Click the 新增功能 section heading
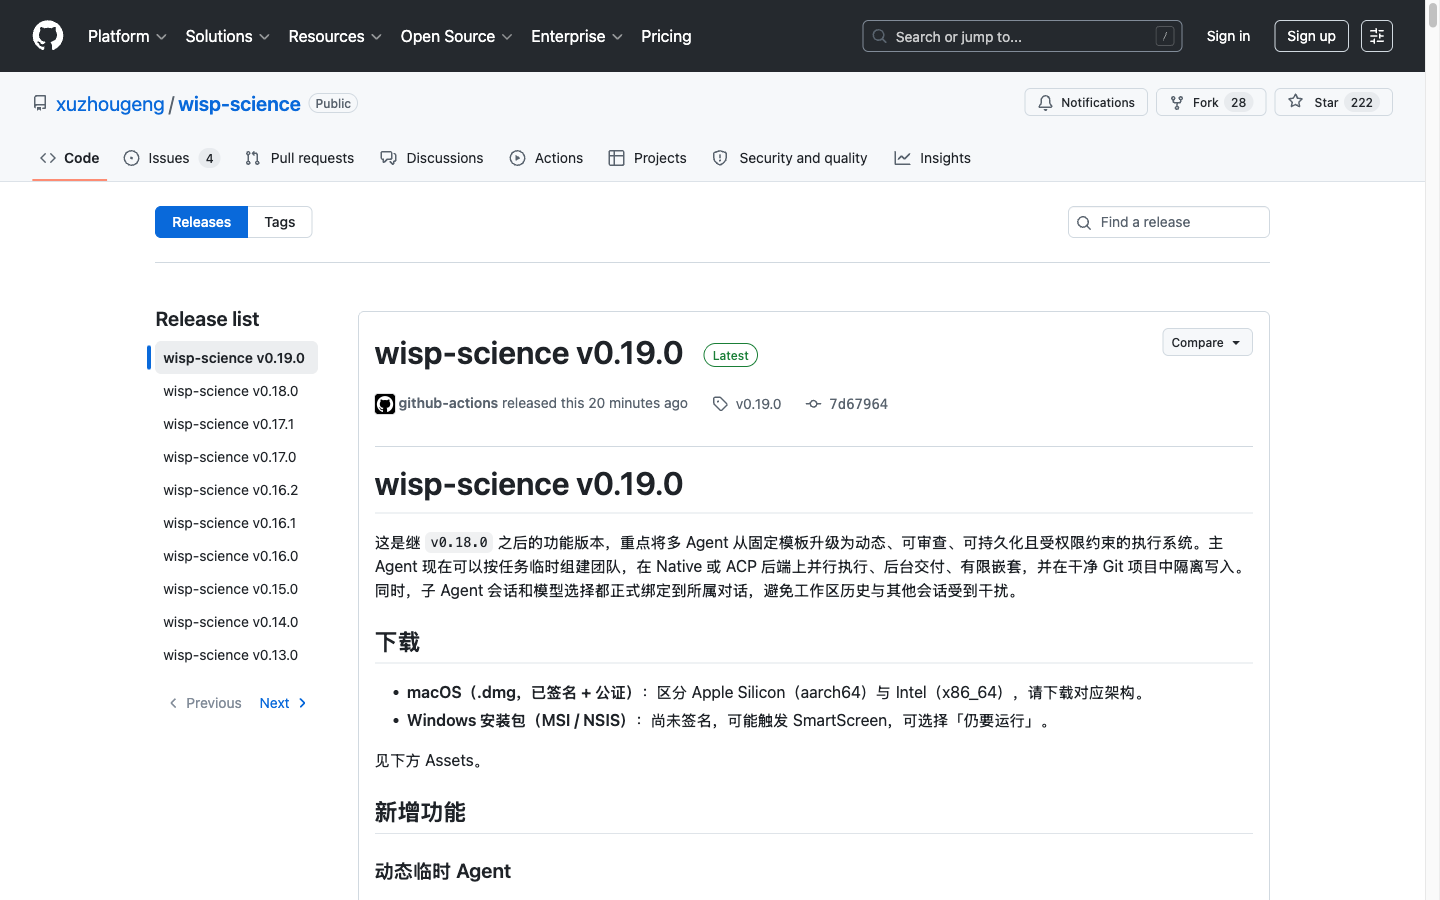1440x900 pixels. (x=420, y=812)
